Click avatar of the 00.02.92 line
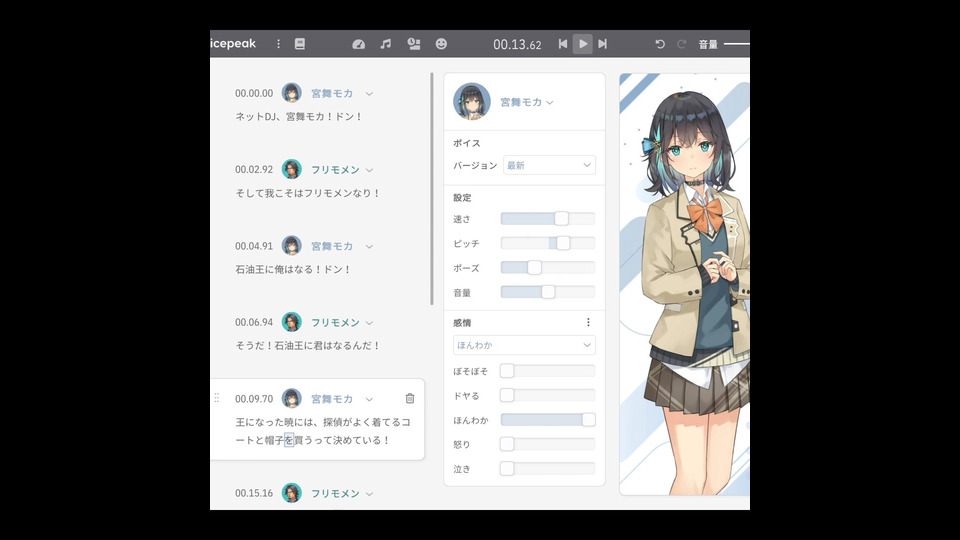Viewport: 960px width, 540px height. [x=291, y=170]
